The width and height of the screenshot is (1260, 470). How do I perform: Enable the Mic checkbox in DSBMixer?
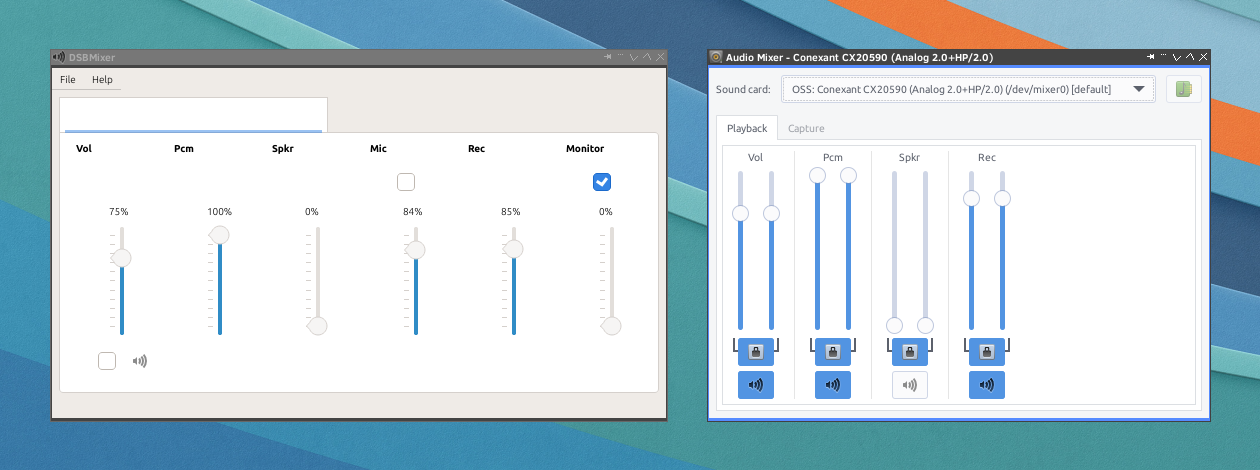406,182
